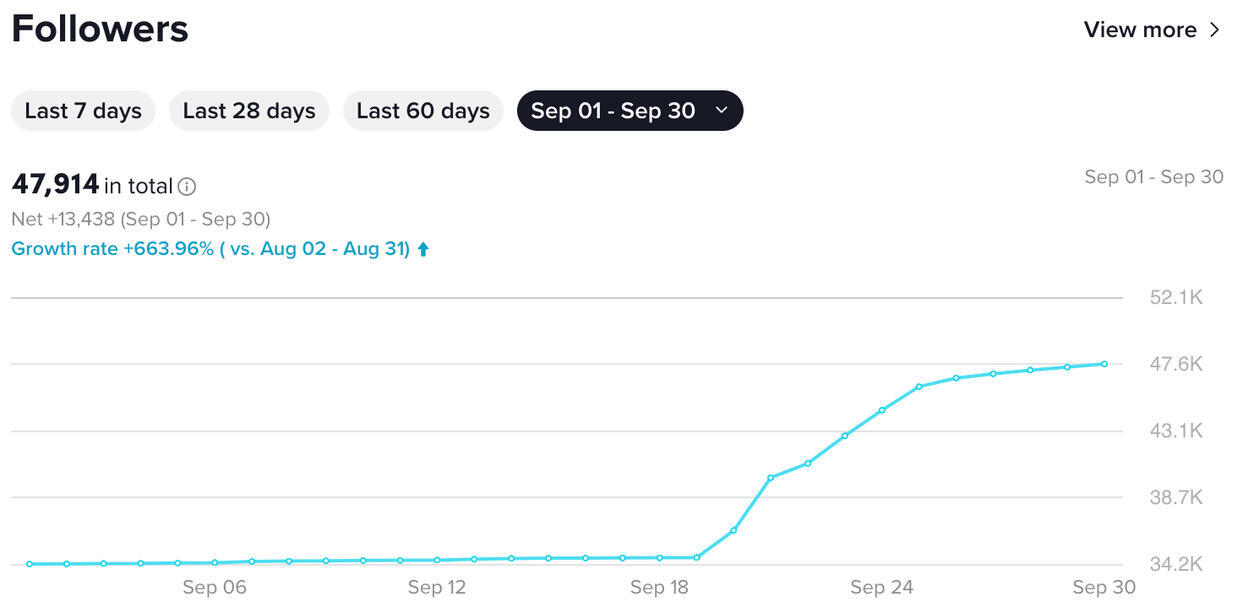Click the Sep 24 axis label
The height and width of the screenshot is (613, 1237).
[882, 588]
